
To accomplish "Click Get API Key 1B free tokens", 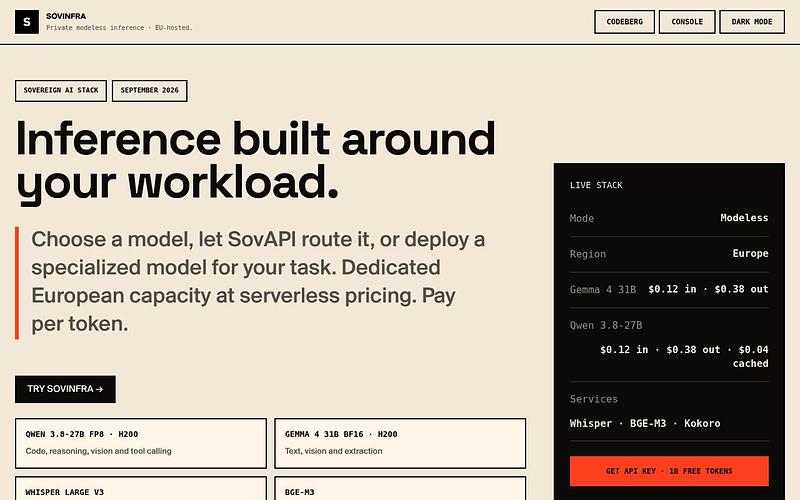I will pyautogui.click(x=669, y=471).
